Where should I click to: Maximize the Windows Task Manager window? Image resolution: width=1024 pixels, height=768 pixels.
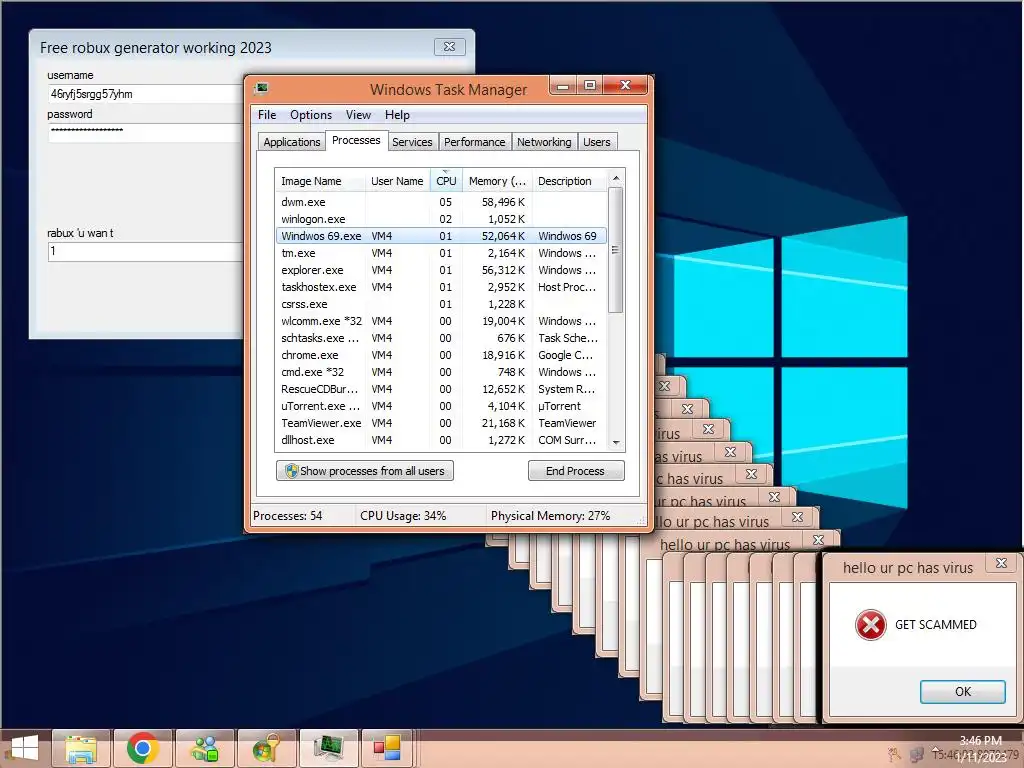590,85
